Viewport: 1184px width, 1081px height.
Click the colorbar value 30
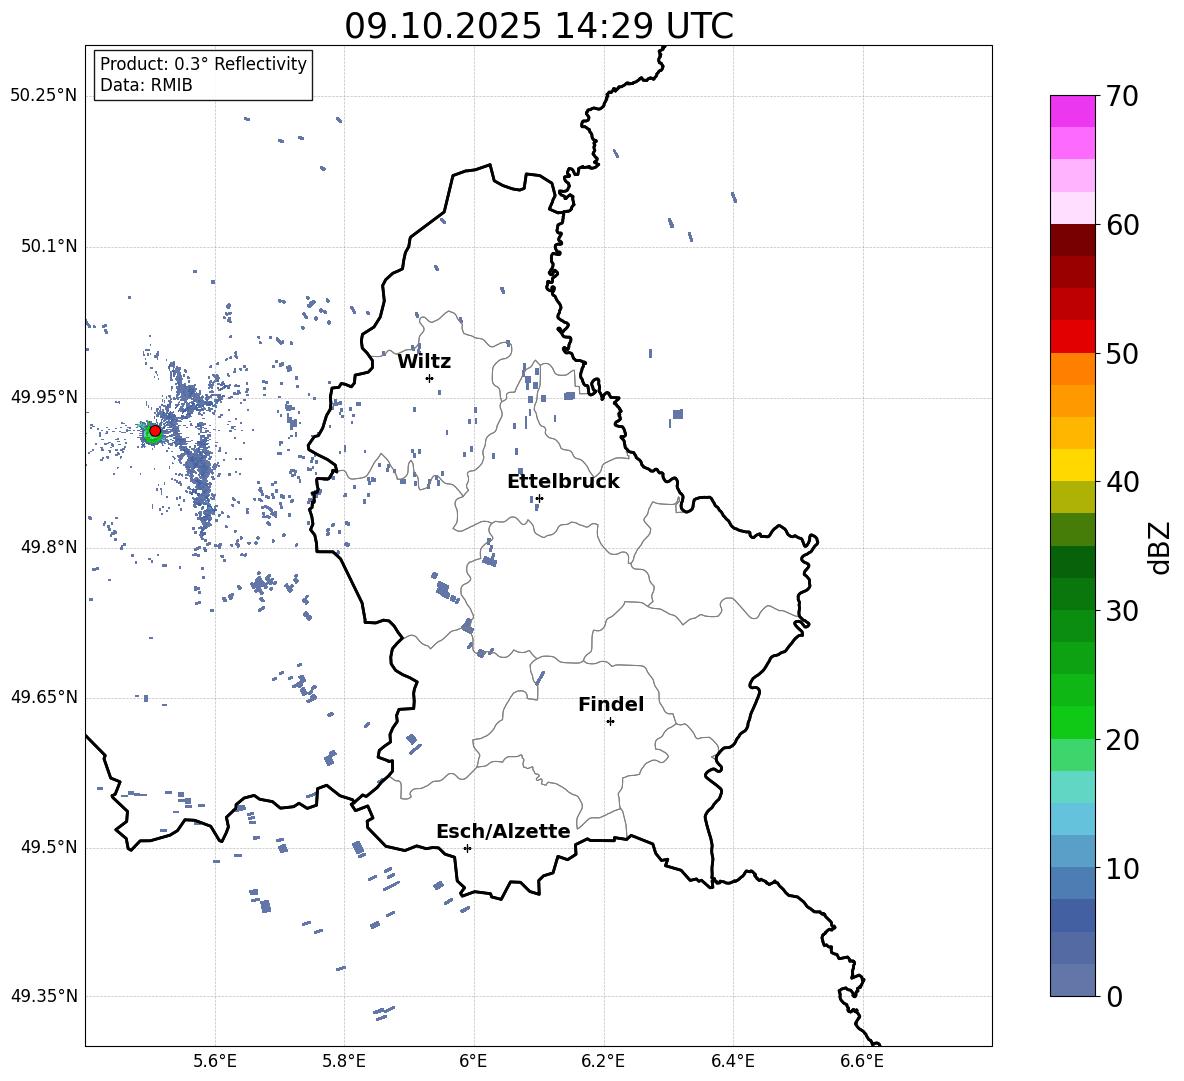point(1122,611)
